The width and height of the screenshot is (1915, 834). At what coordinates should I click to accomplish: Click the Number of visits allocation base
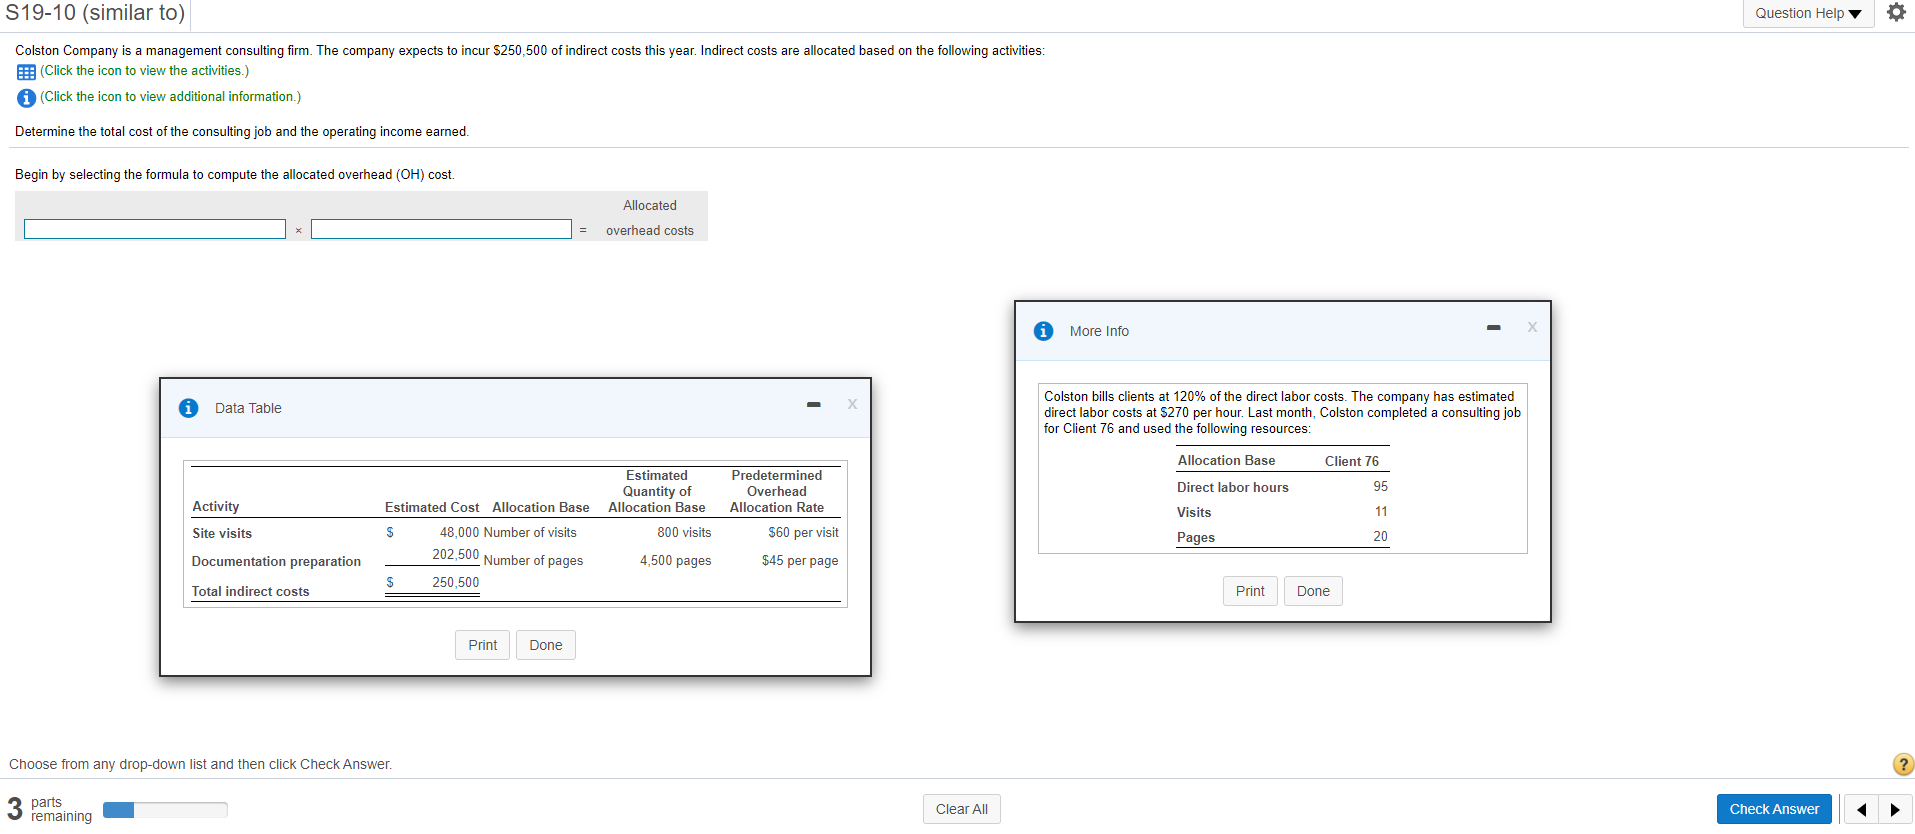[530, 533]
